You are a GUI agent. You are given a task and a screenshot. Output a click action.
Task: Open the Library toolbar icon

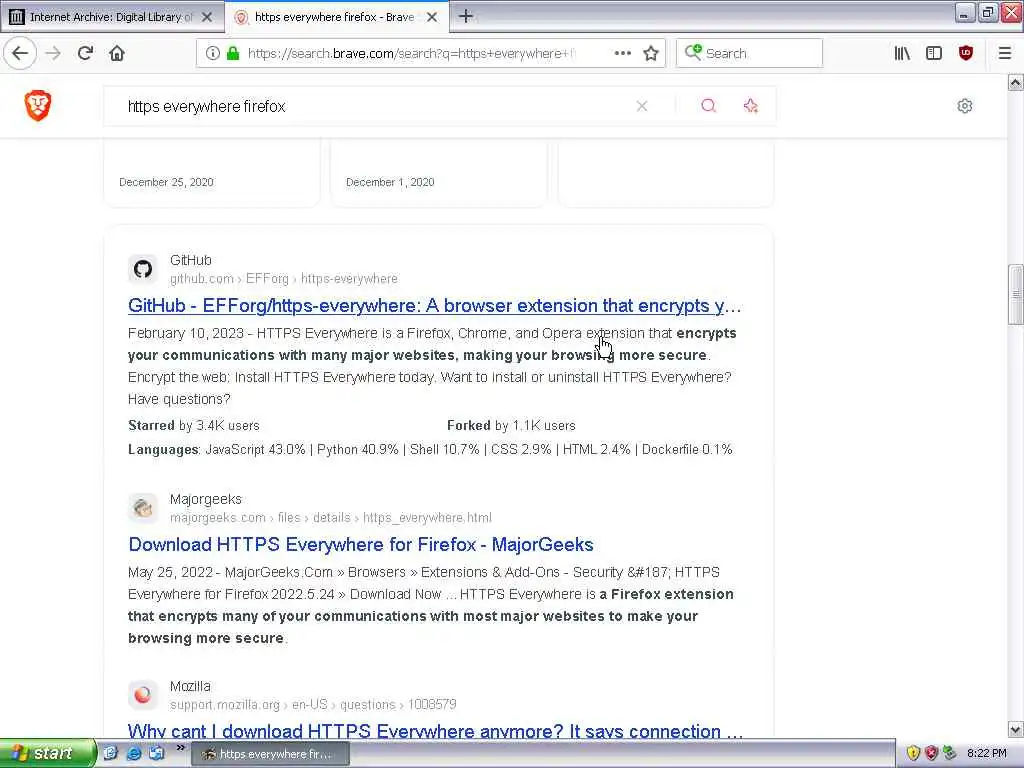pos(902,53)
